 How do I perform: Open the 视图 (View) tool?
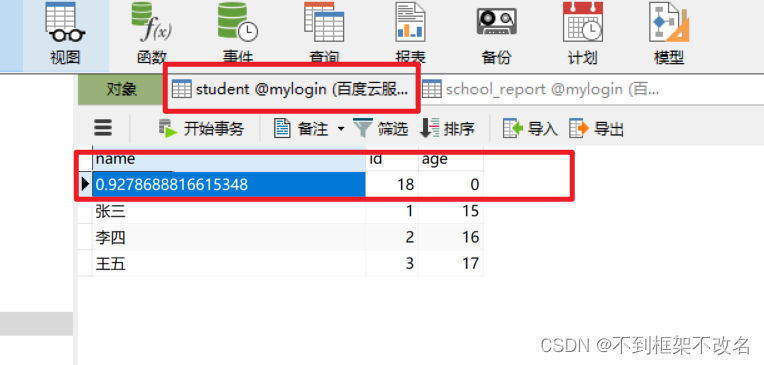coord(65,34)
